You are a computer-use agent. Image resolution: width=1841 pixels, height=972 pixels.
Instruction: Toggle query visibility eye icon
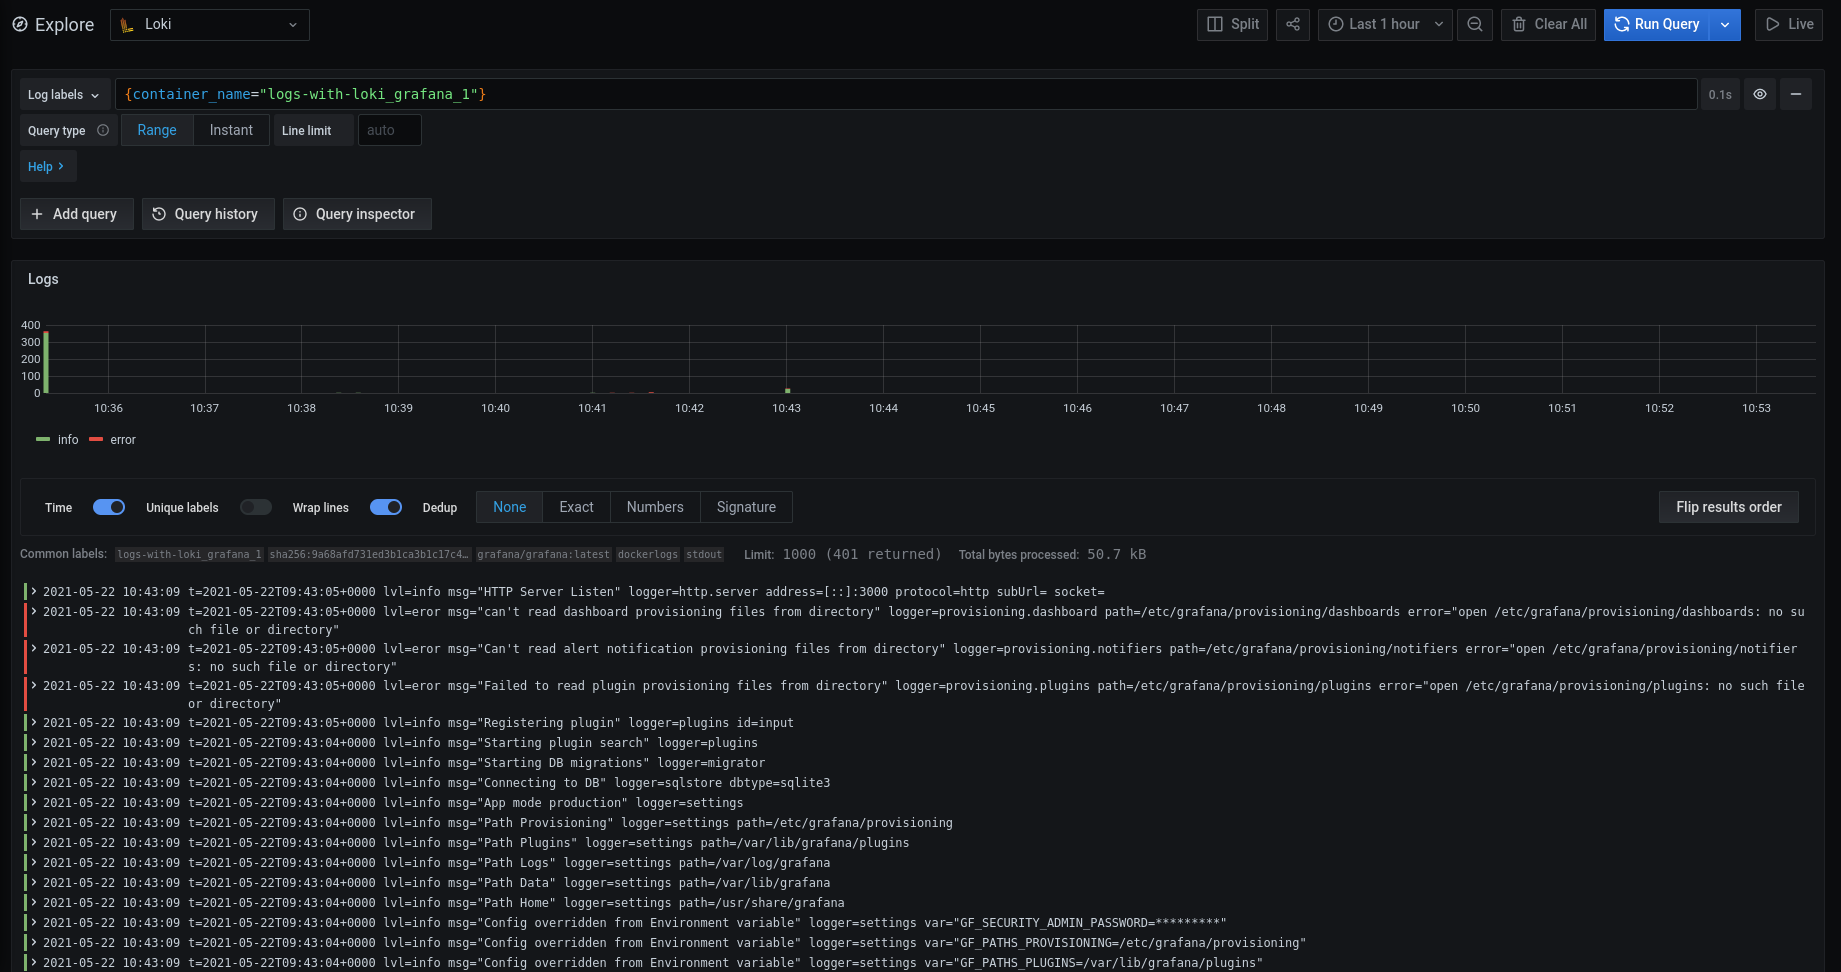[1760, 94]
